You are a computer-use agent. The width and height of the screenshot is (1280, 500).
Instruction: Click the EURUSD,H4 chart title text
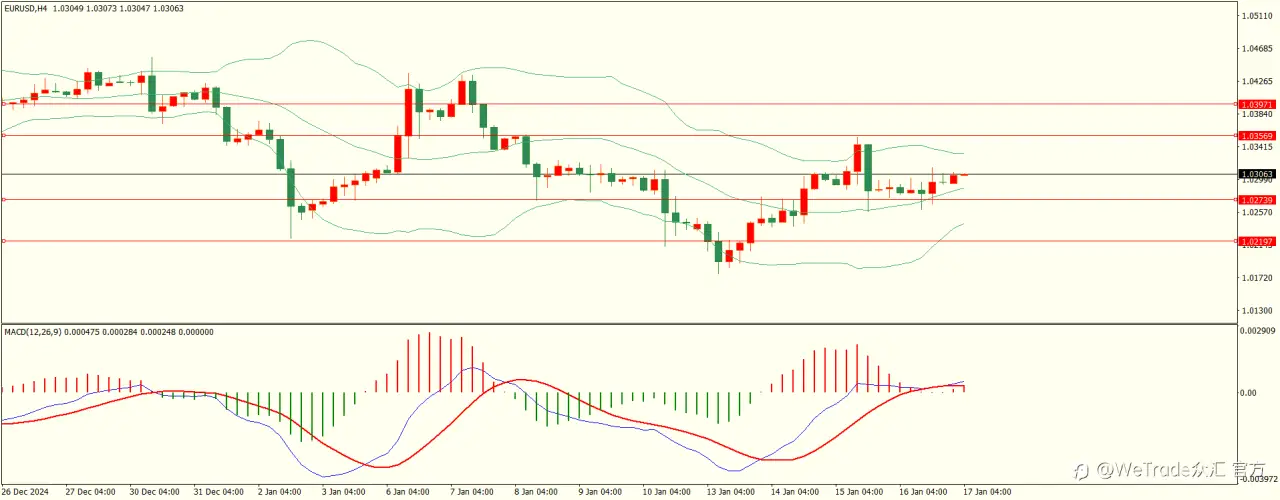click(x=24, y=8)
